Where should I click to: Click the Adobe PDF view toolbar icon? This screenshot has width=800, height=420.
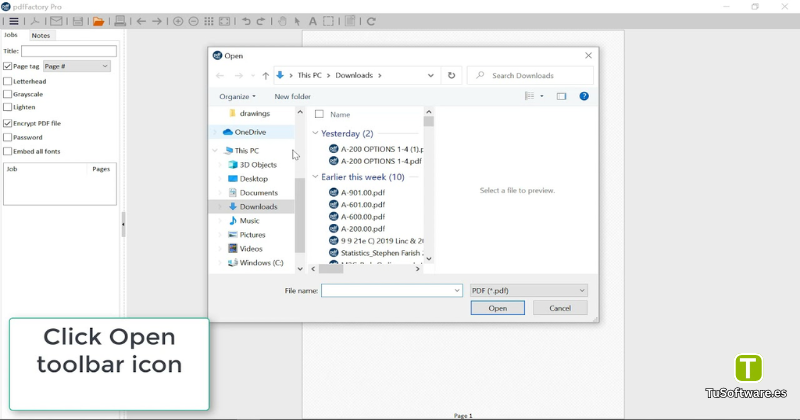[x=35, y=21]
